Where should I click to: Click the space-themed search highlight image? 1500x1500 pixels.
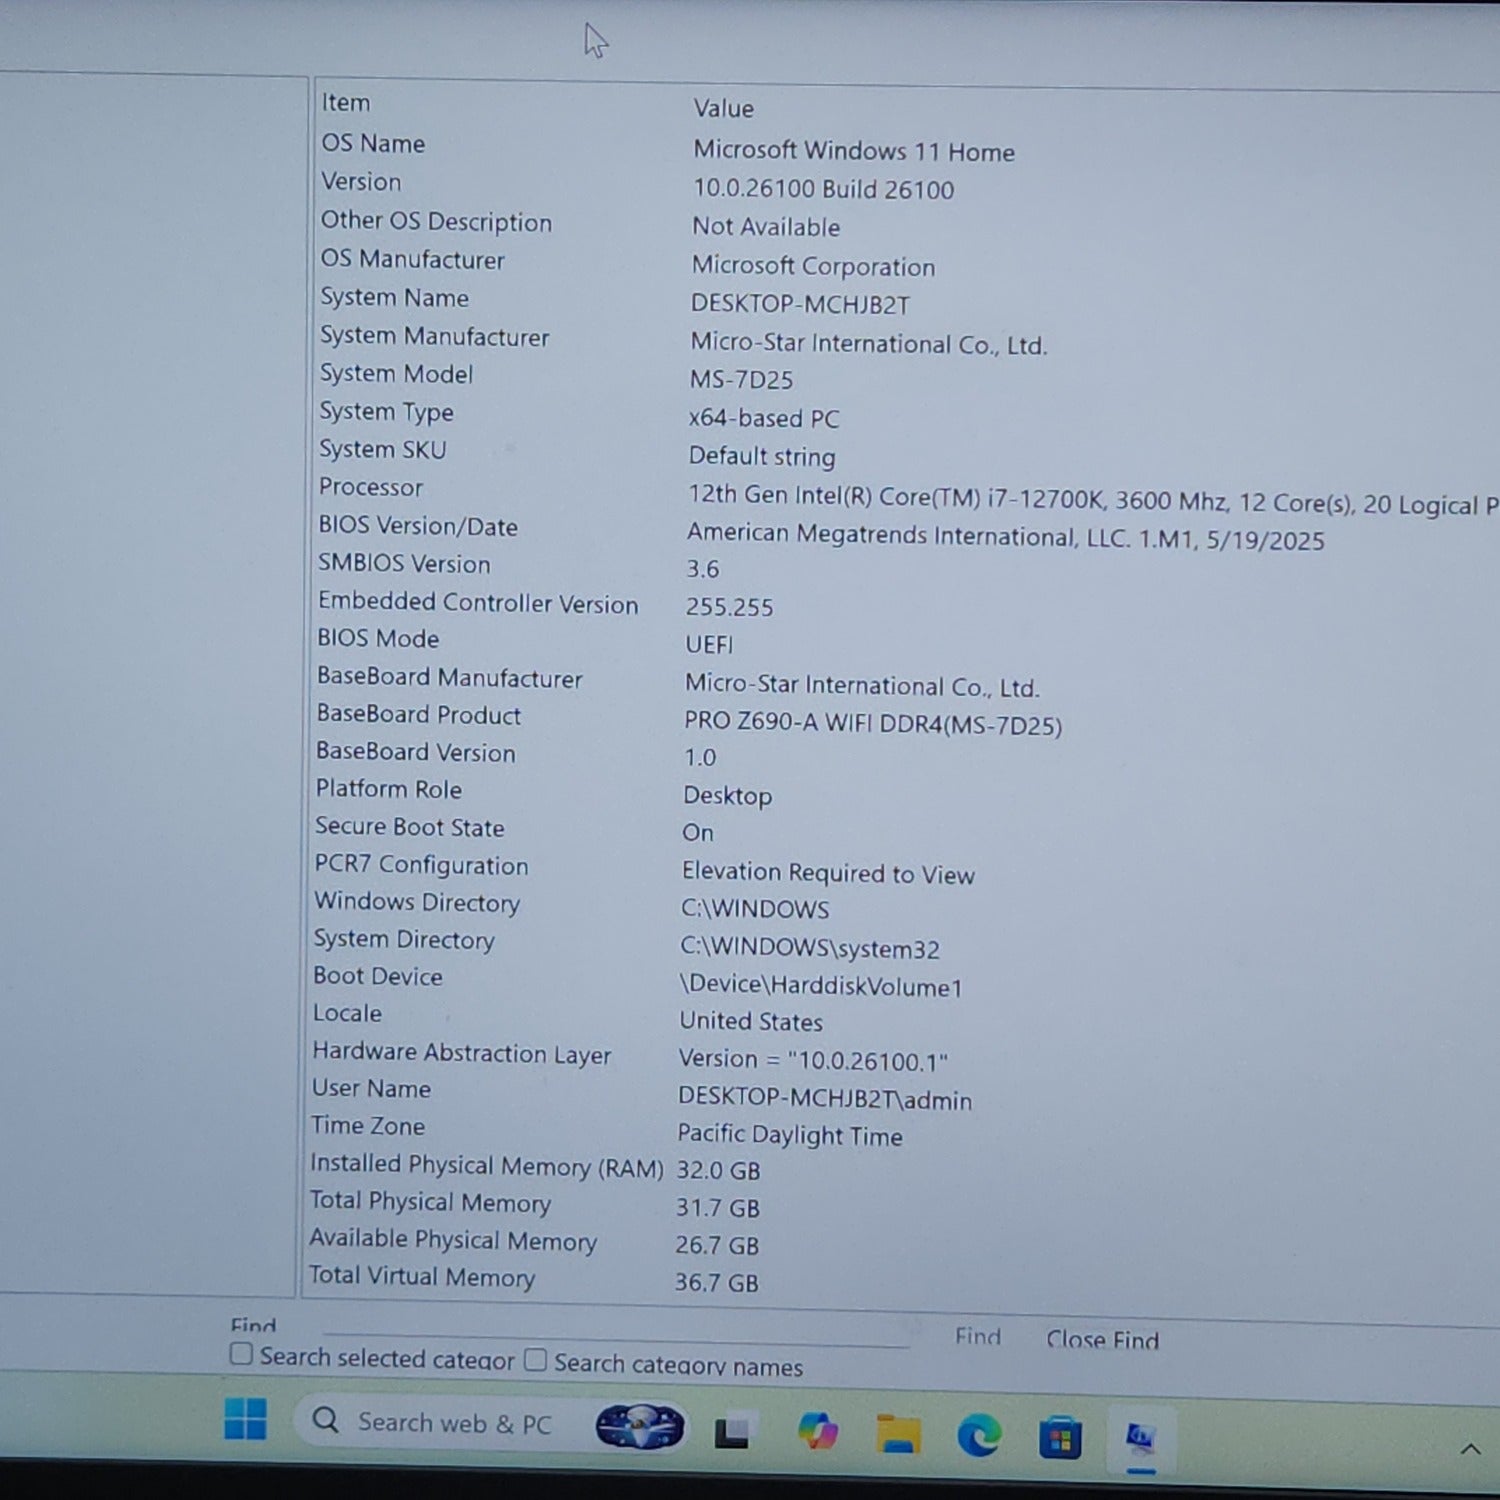click(640, 1427)
